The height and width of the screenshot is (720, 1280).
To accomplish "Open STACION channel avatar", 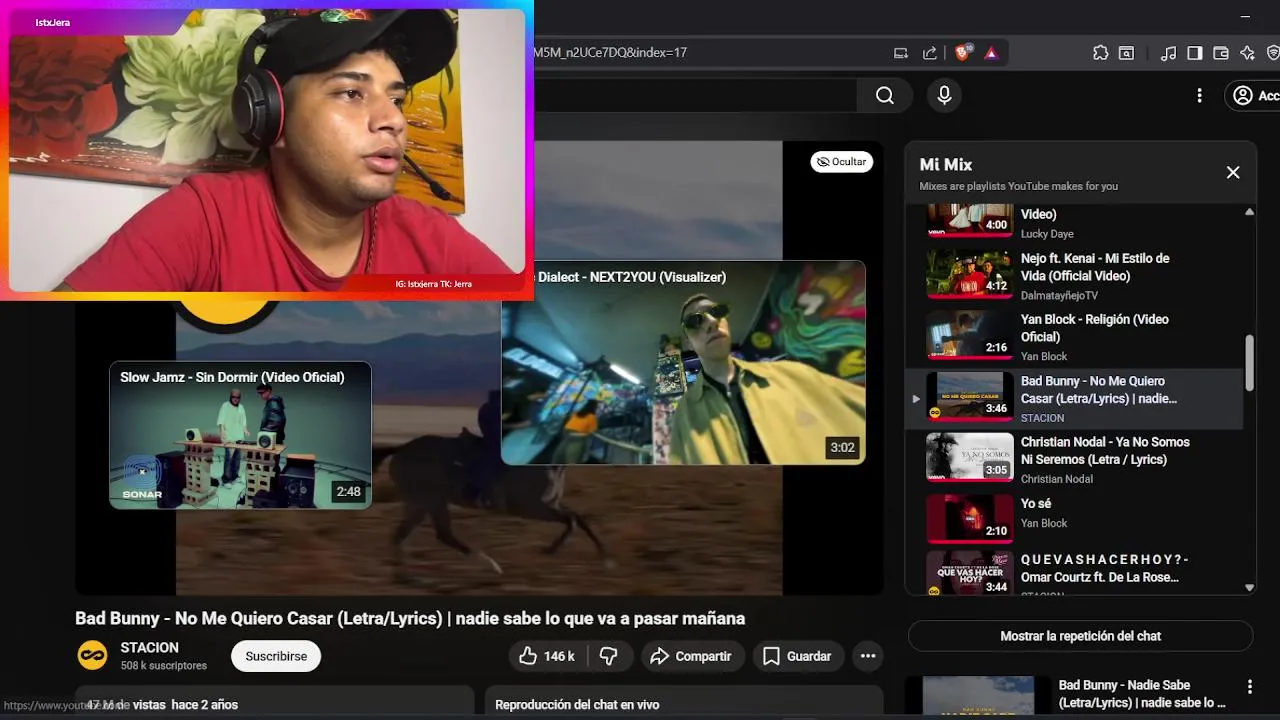I will (92, 655).
